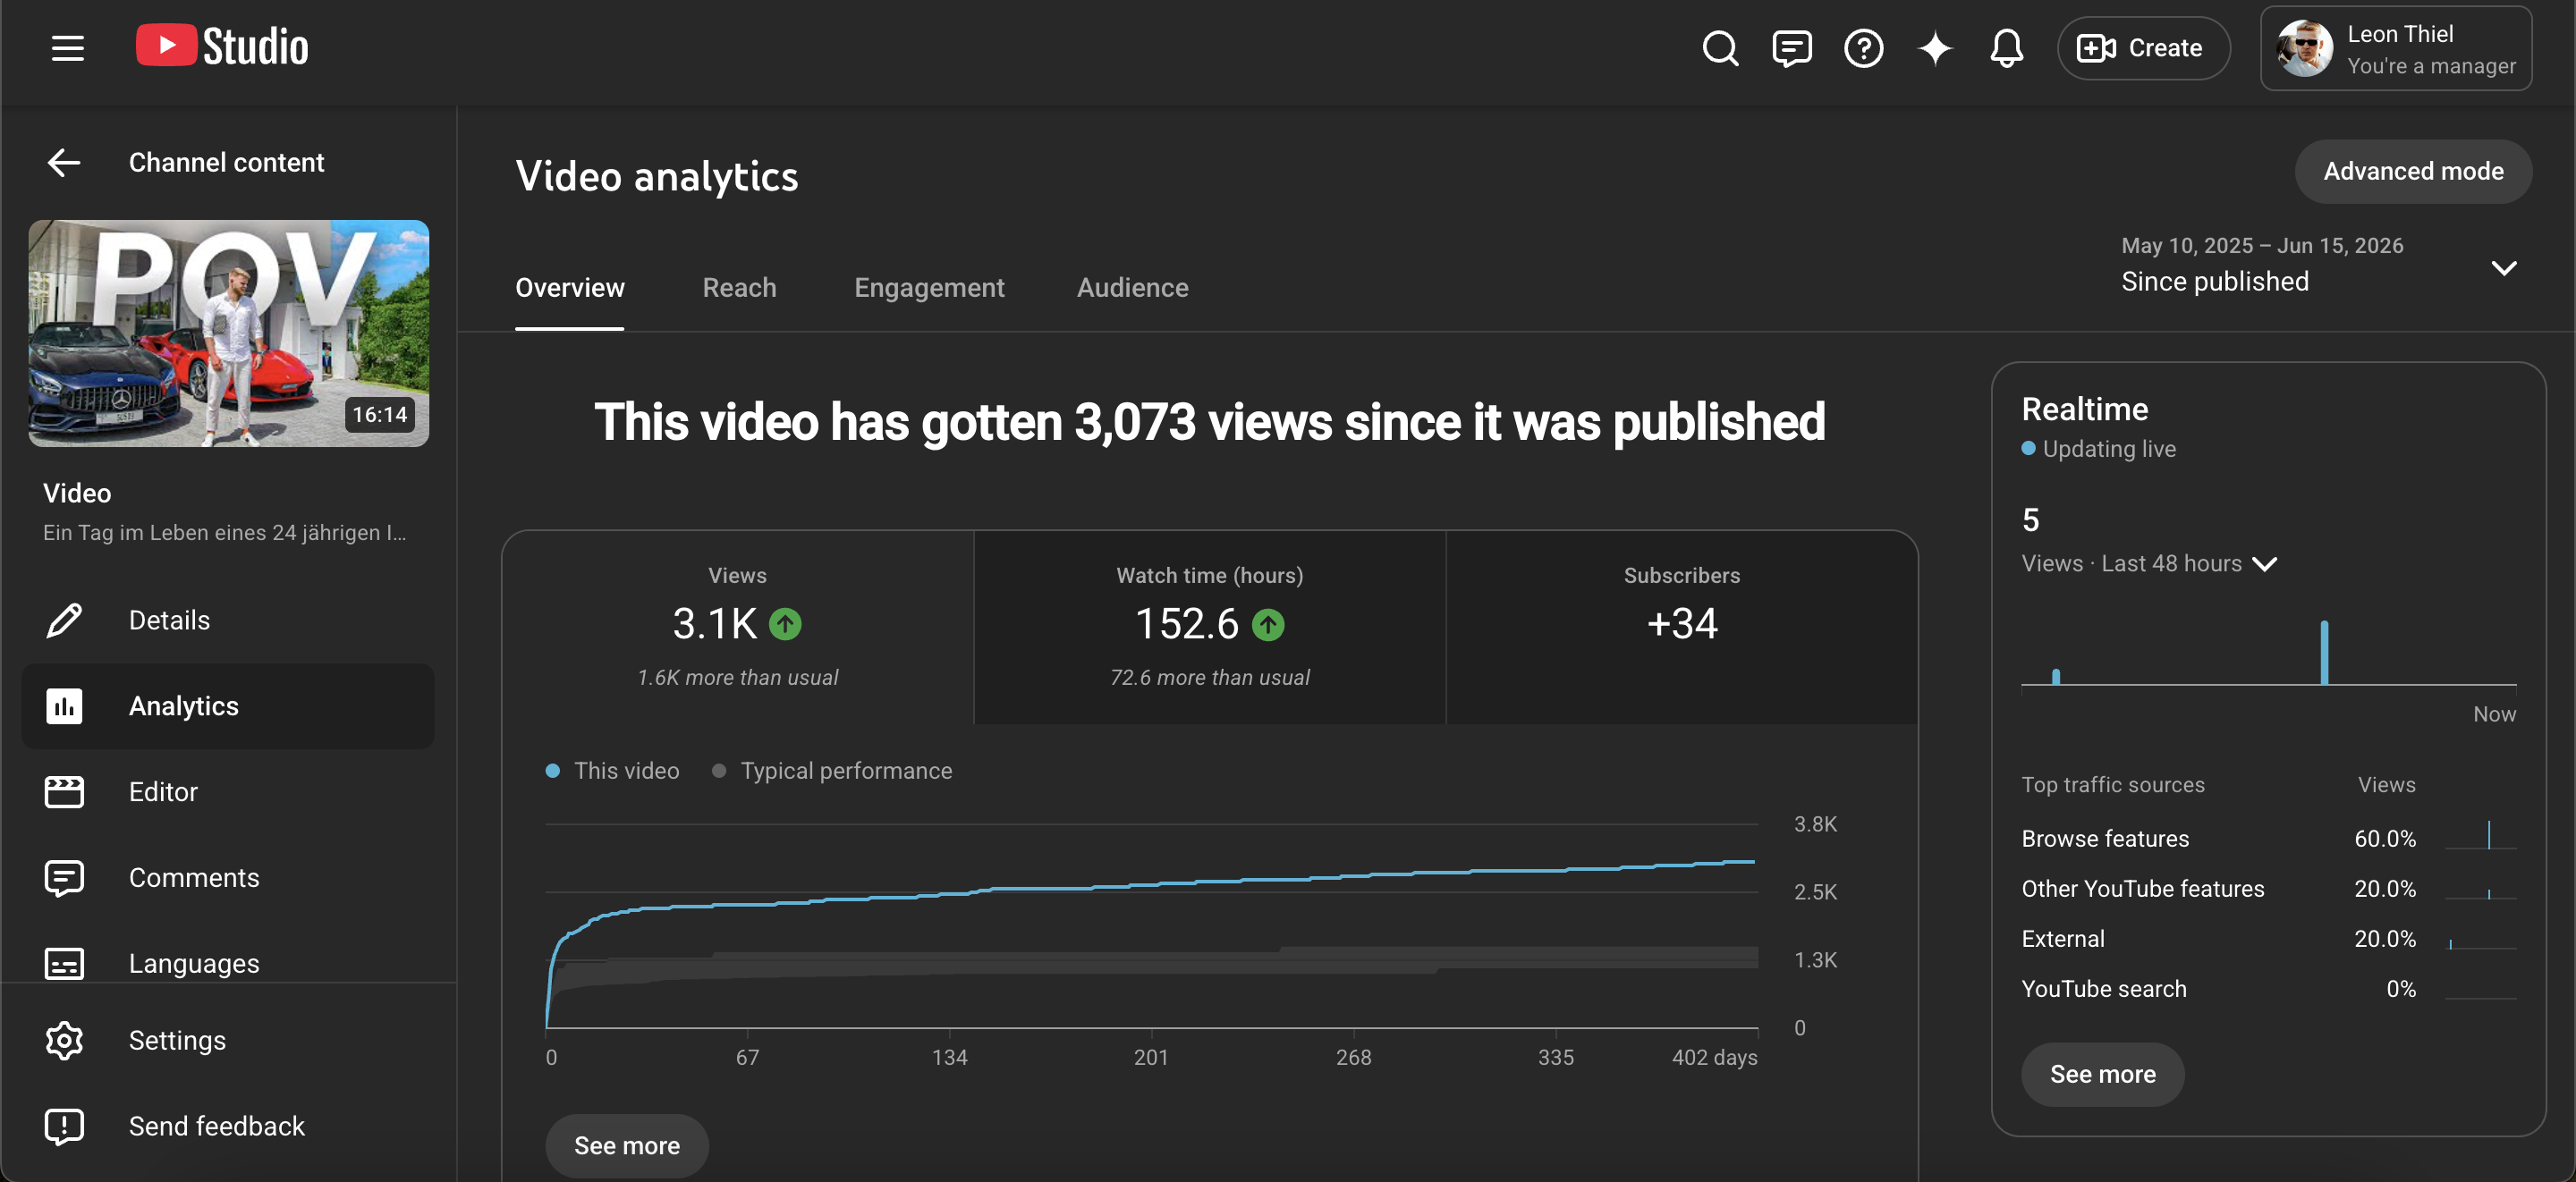Open the notifications bell

(2006, 48)
